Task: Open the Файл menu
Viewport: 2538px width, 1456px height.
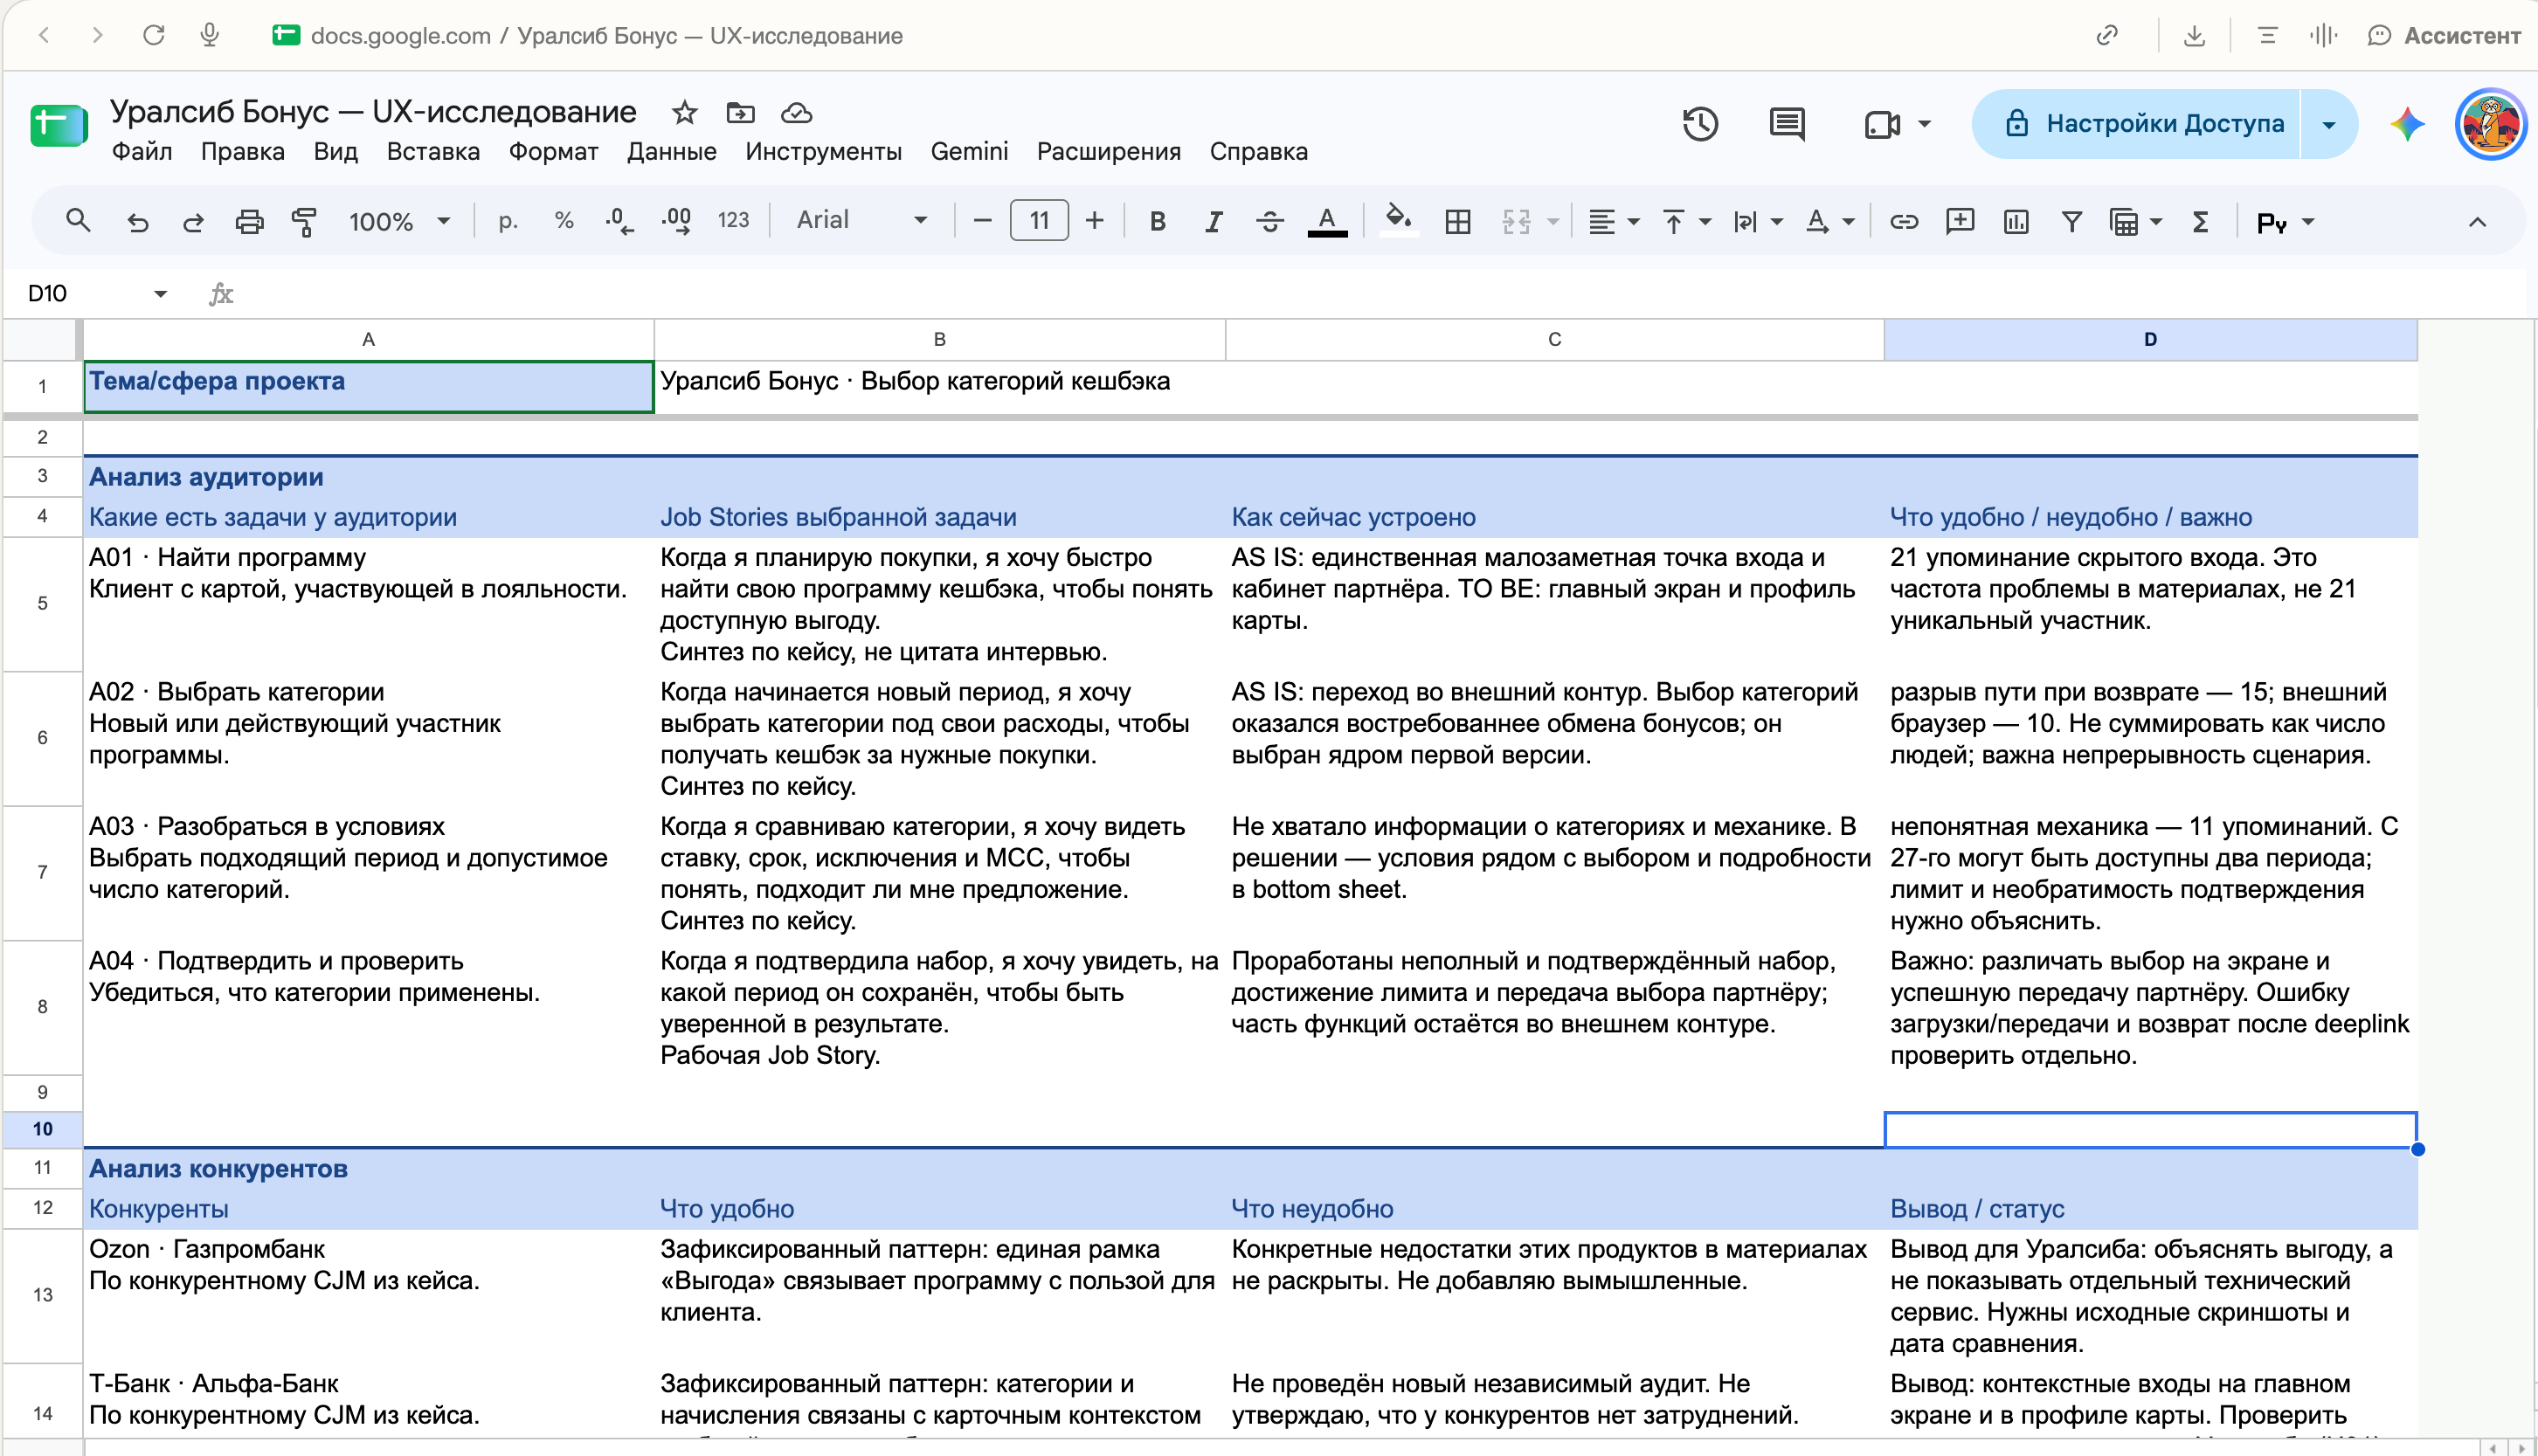Action: tap(141, 152)
